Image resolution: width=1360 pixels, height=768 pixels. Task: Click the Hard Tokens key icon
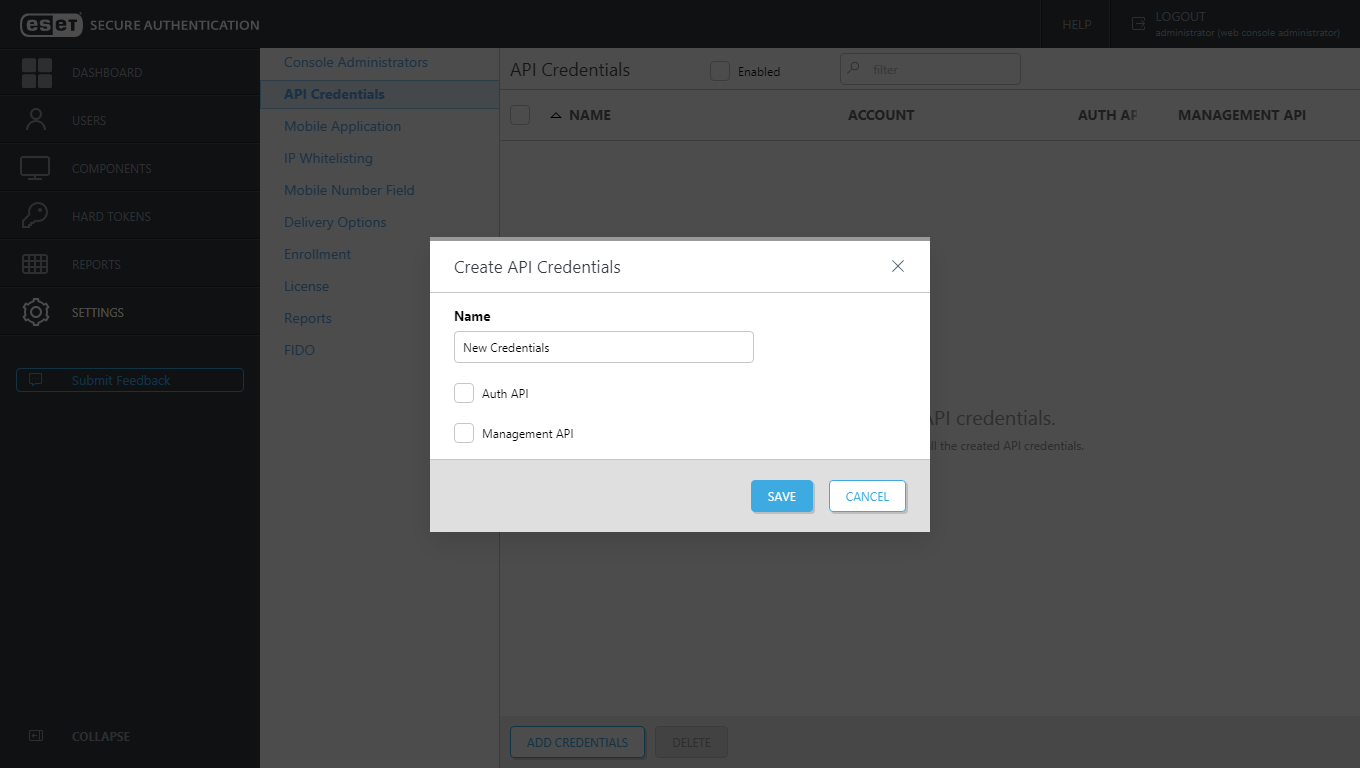[x=35, y=215]
